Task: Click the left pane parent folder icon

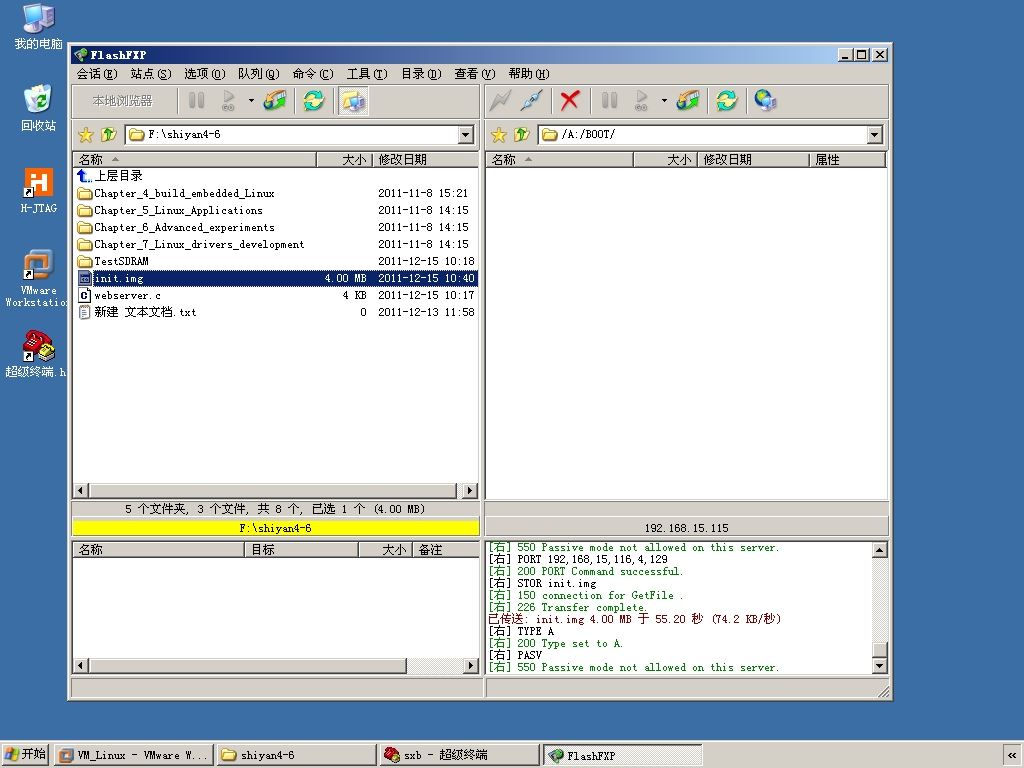Action: coord(108,135)
